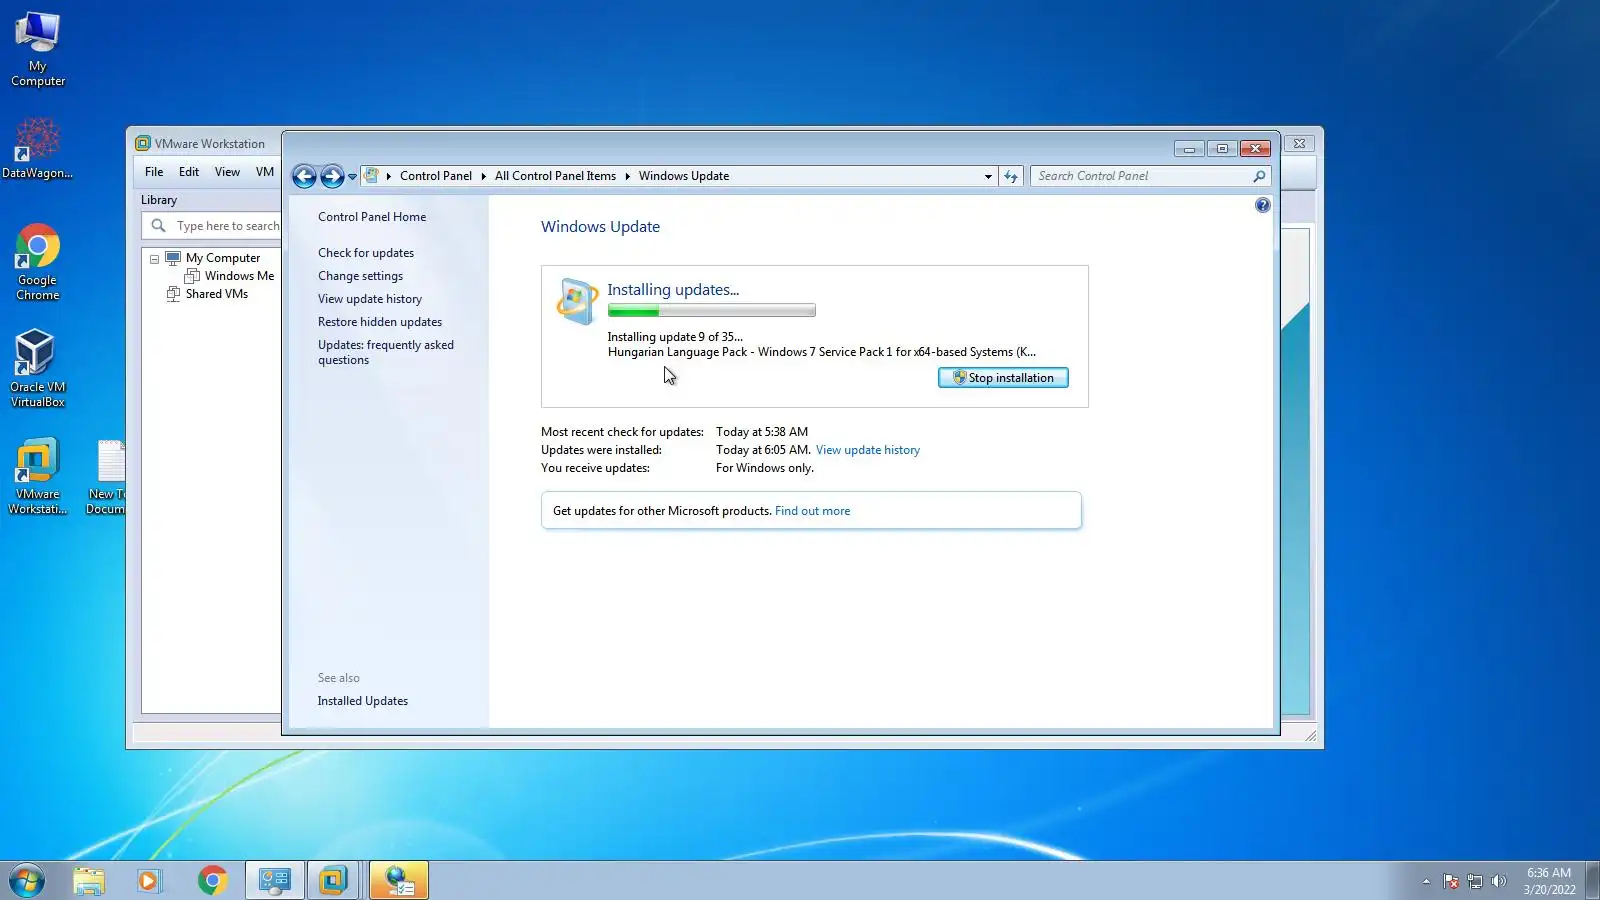The width and height of the screenshot is (1600, 900).
Task: Collapse My Computer tree node in VMware
Action: [155, 259]
